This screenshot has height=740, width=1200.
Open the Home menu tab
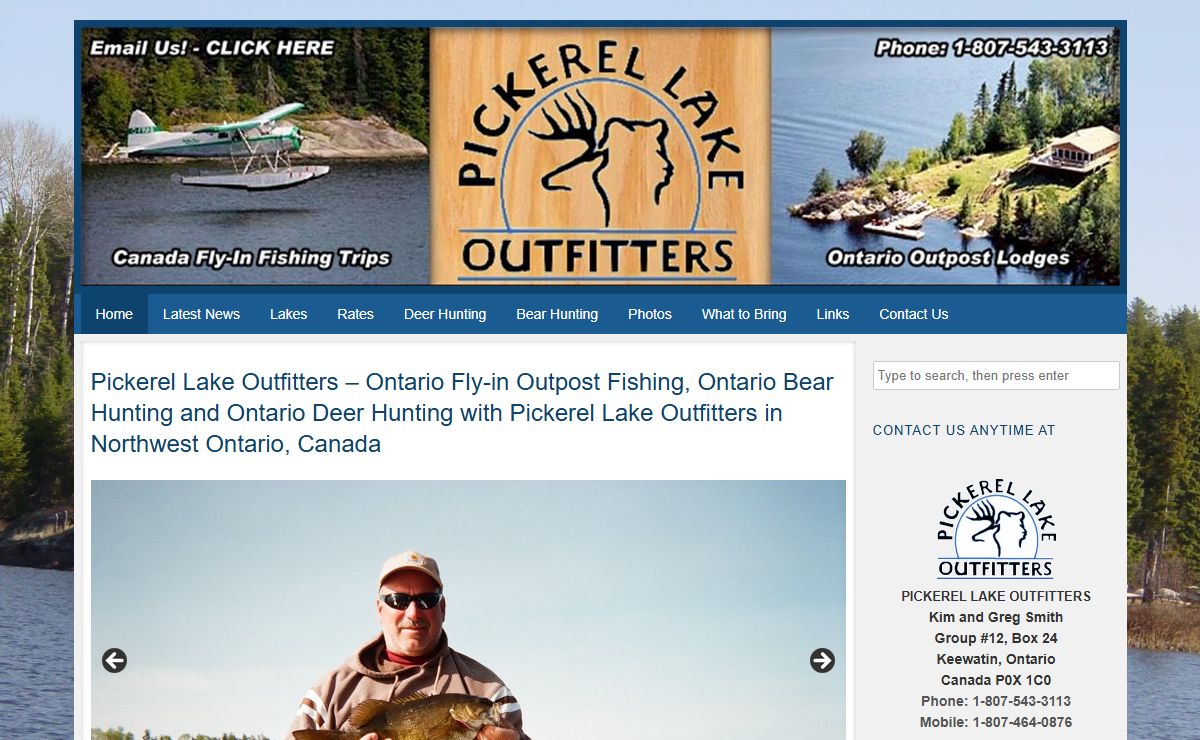pyautogui.click(x=114, y=314)
